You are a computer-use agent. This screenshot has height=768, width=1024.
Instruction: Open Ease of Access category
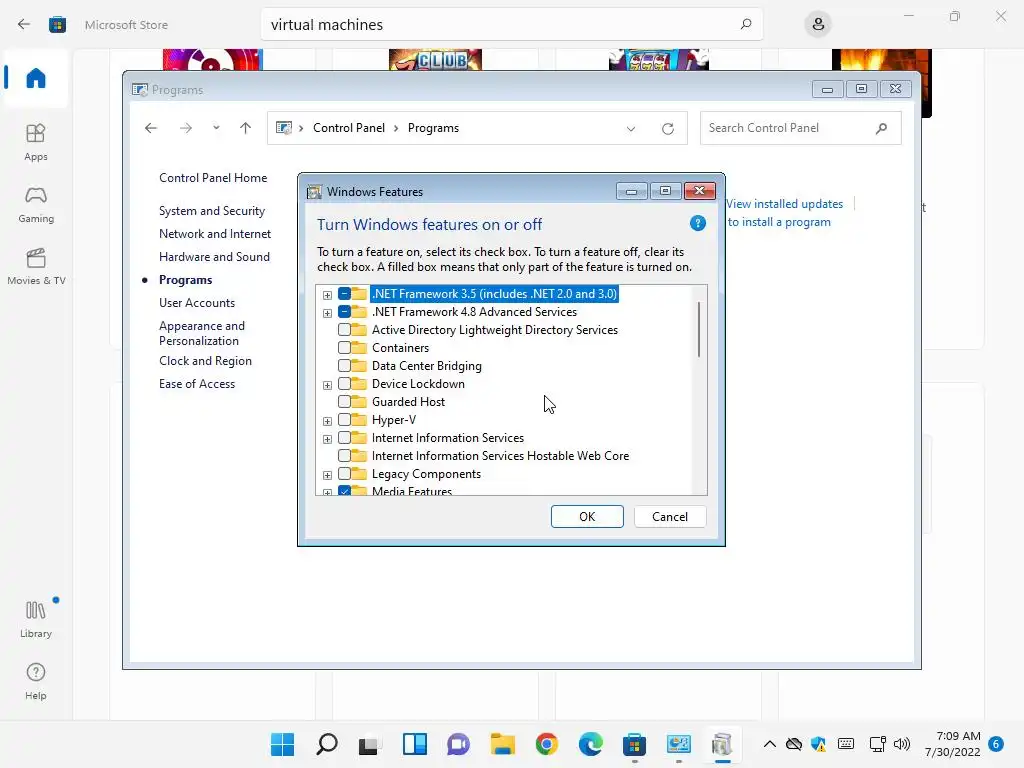[197, 384]
